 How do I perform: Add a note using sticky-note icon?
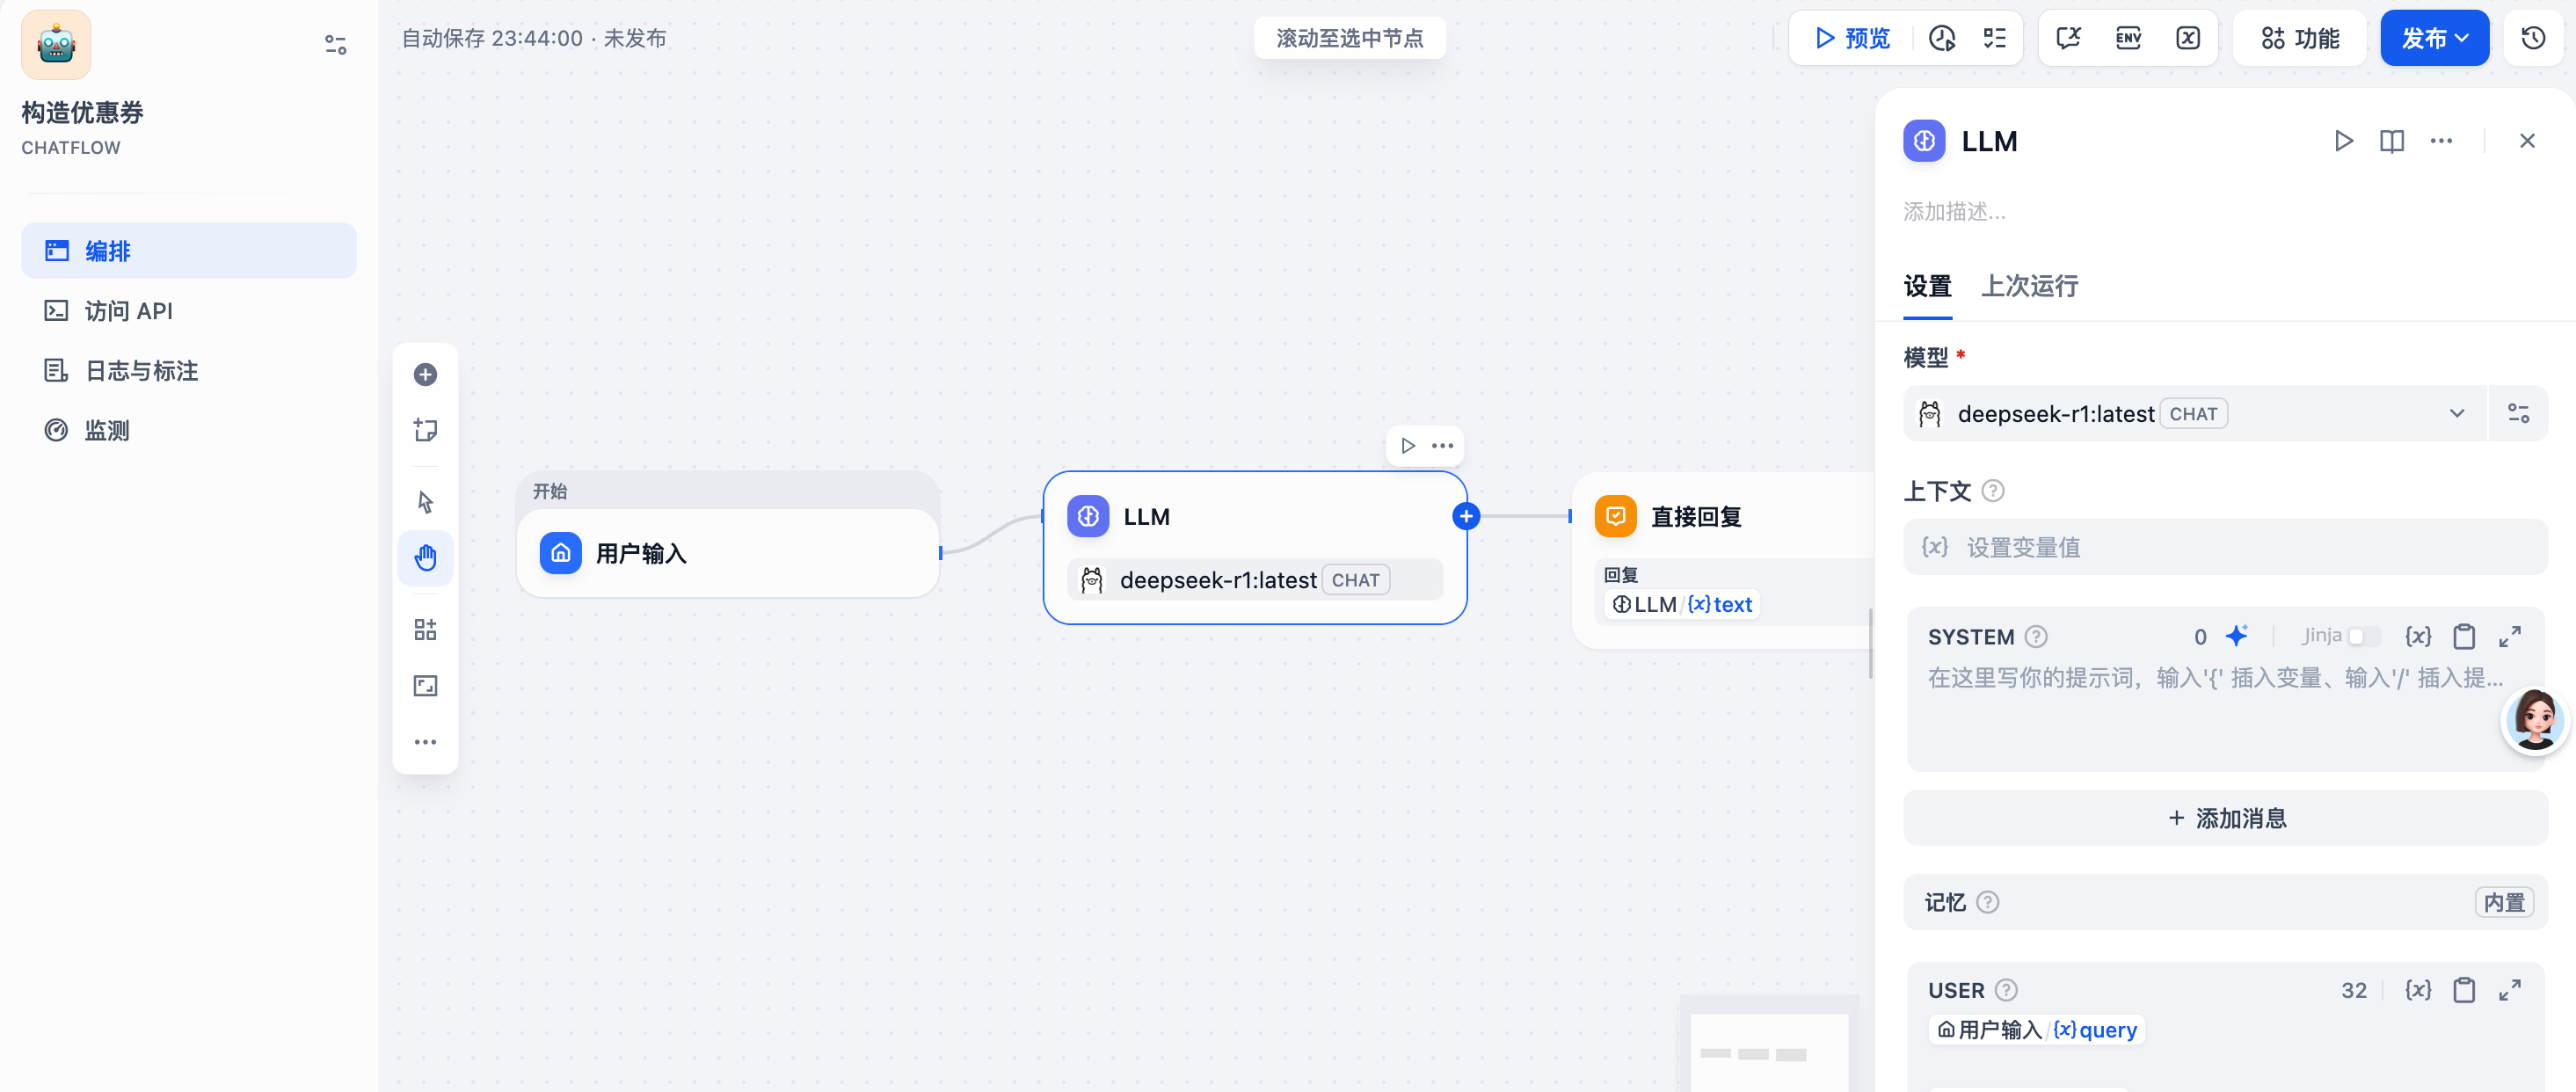tap(425, 431)
